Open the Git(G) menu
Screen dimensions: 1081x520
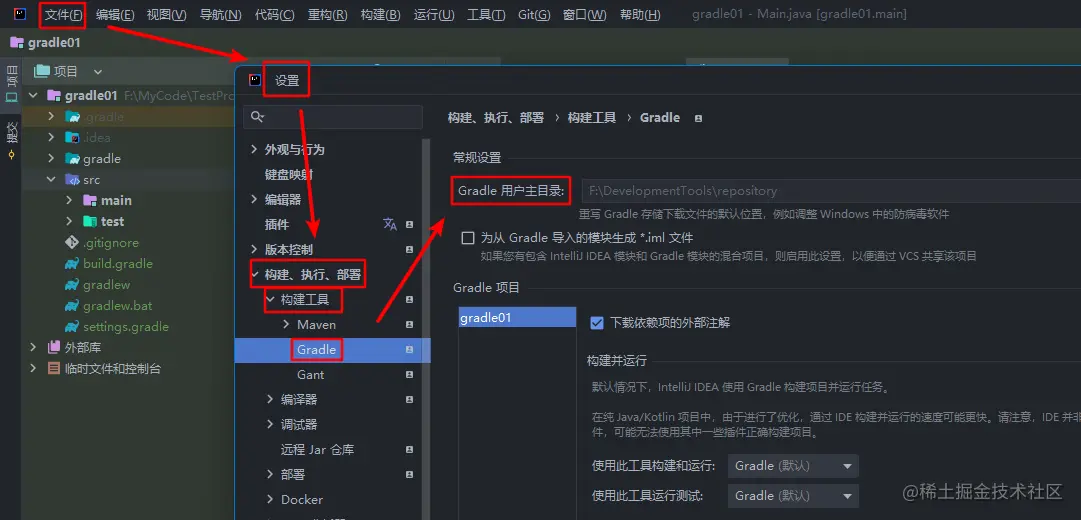point(534,14)
